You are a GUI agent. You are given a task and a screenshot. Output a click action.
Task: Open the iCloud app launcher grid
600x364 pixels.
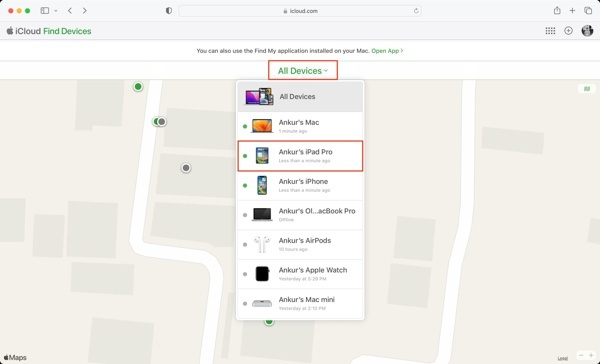coord(550,31)
